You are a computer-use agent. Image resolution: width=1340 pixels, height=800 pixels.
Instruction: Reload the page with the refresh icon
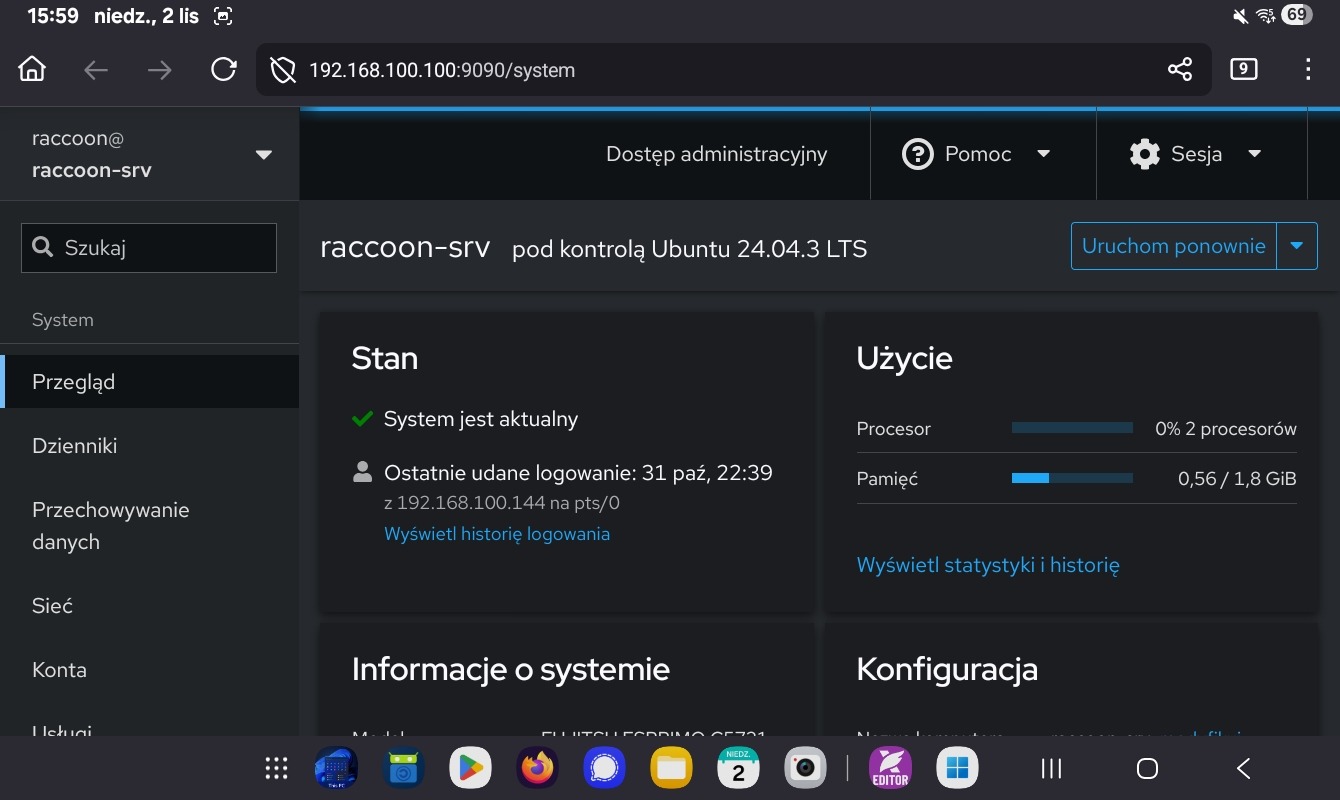click(x=223, y=70)
